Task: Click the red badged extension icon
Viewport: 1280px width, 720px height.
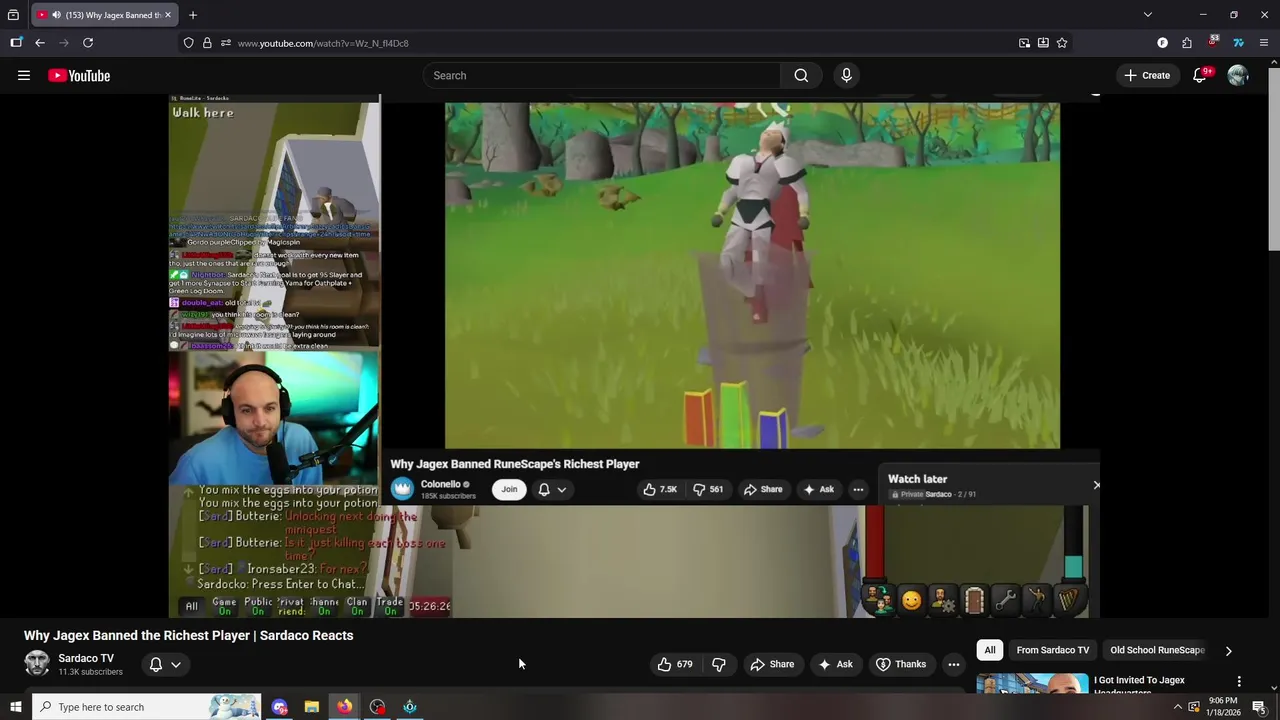Action: coord(1213,42)
